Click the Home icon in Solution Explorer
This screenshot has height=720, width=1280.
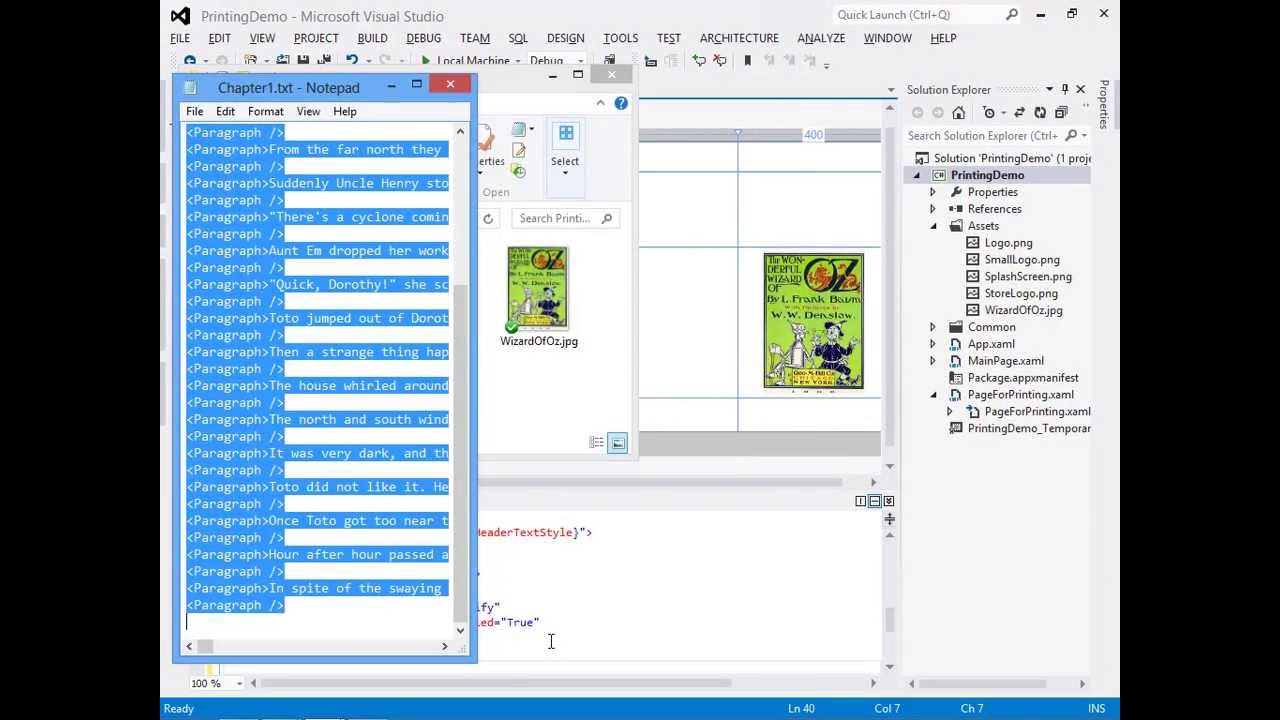click(x=958, y=112)
